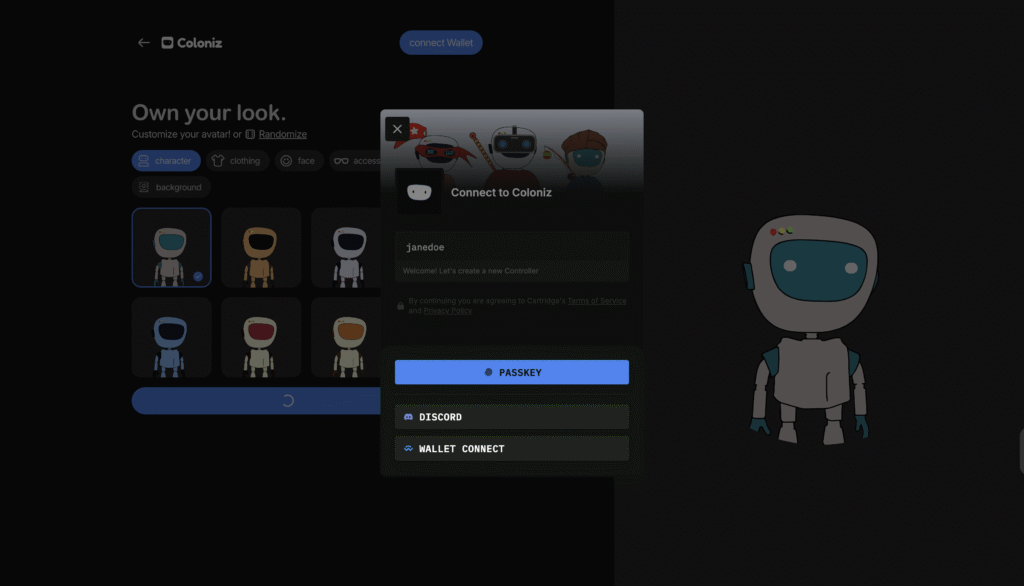This screenshot has width=1024, height=586.
Task: Sign up with the PASSKEY button
Action: 511,372
